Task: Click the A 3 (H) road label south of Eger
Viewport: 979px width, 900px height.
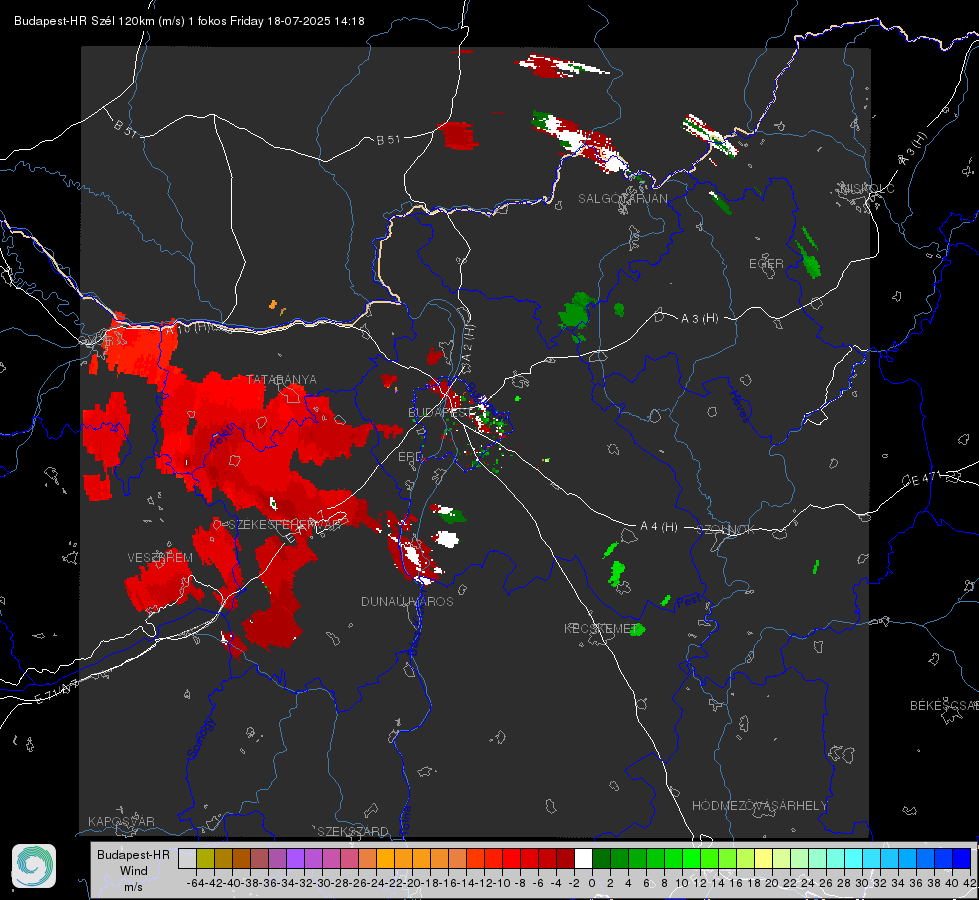Action: coord(699,319)
